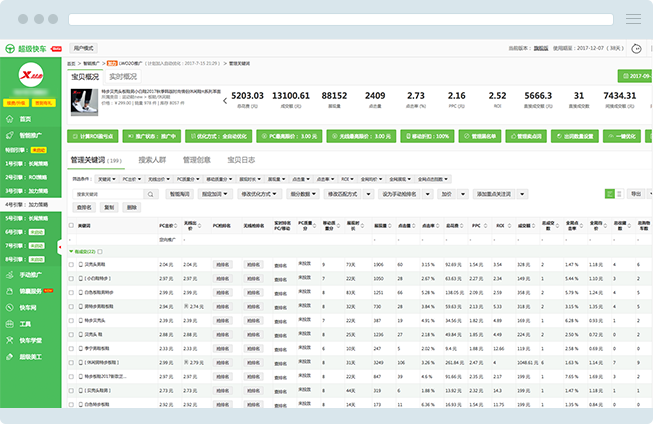Click the 超级美工 brush icon in sidebar

(9, 356)
